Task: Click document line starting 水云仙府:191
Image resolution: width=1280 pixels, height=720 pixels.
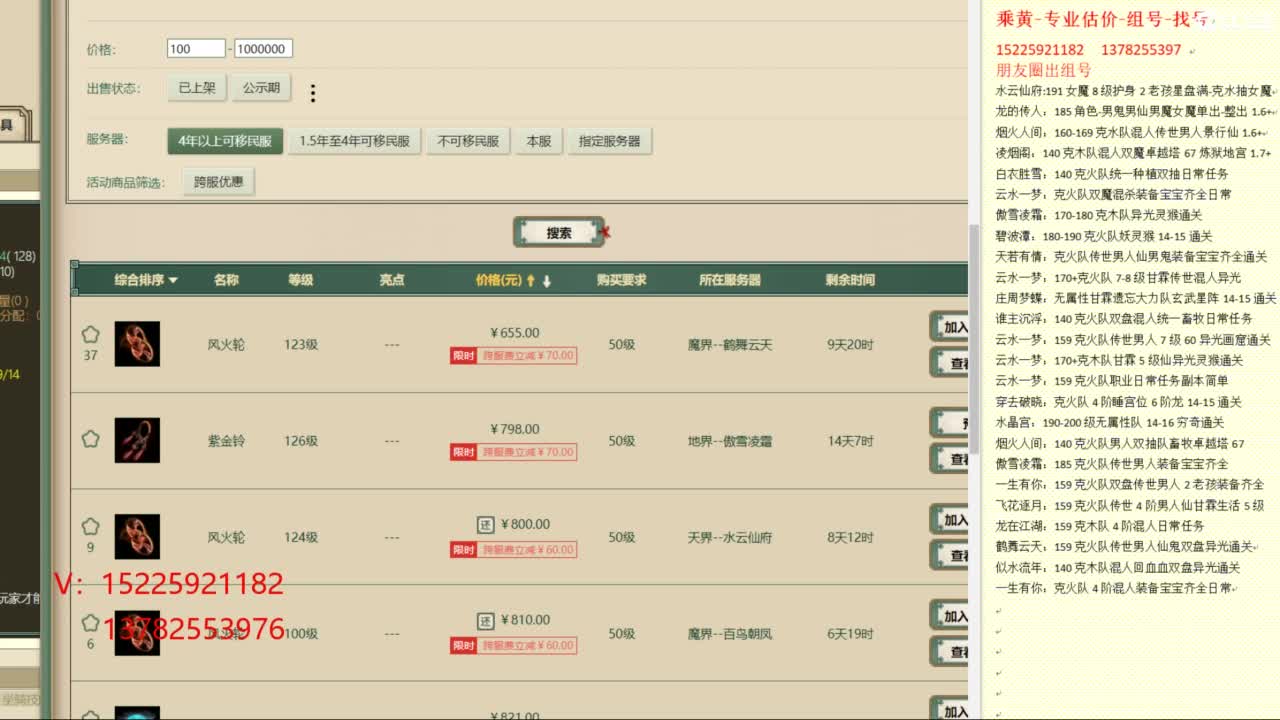Action: coord(1134,91)
